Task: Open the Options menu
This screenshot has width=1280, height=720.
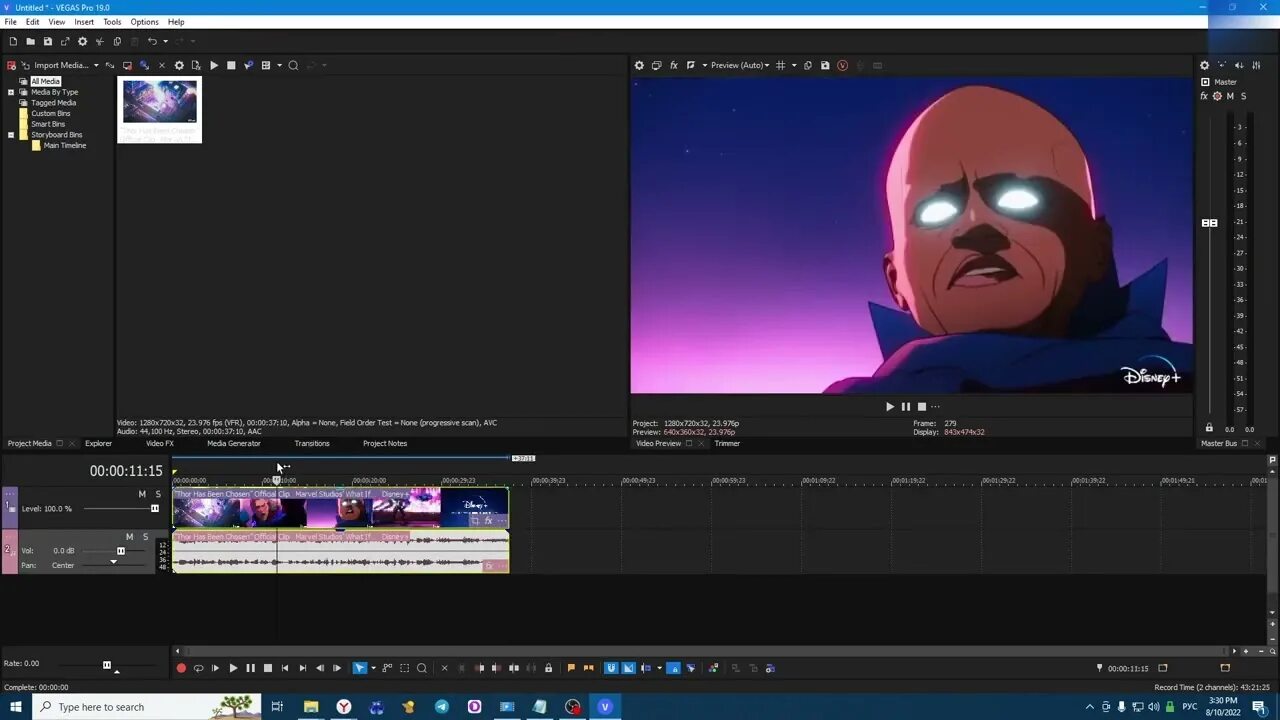Action: point(144,22)
